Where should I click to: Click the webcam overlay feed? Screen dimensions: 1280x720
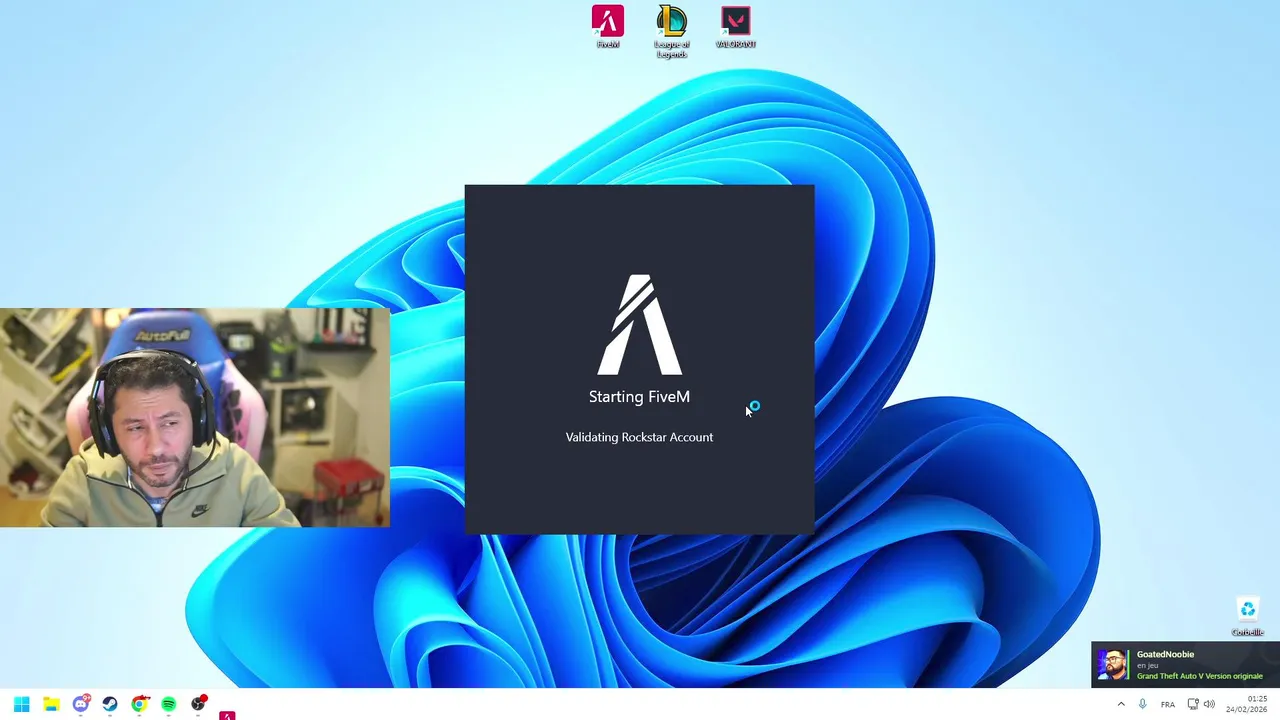[195, 417]
